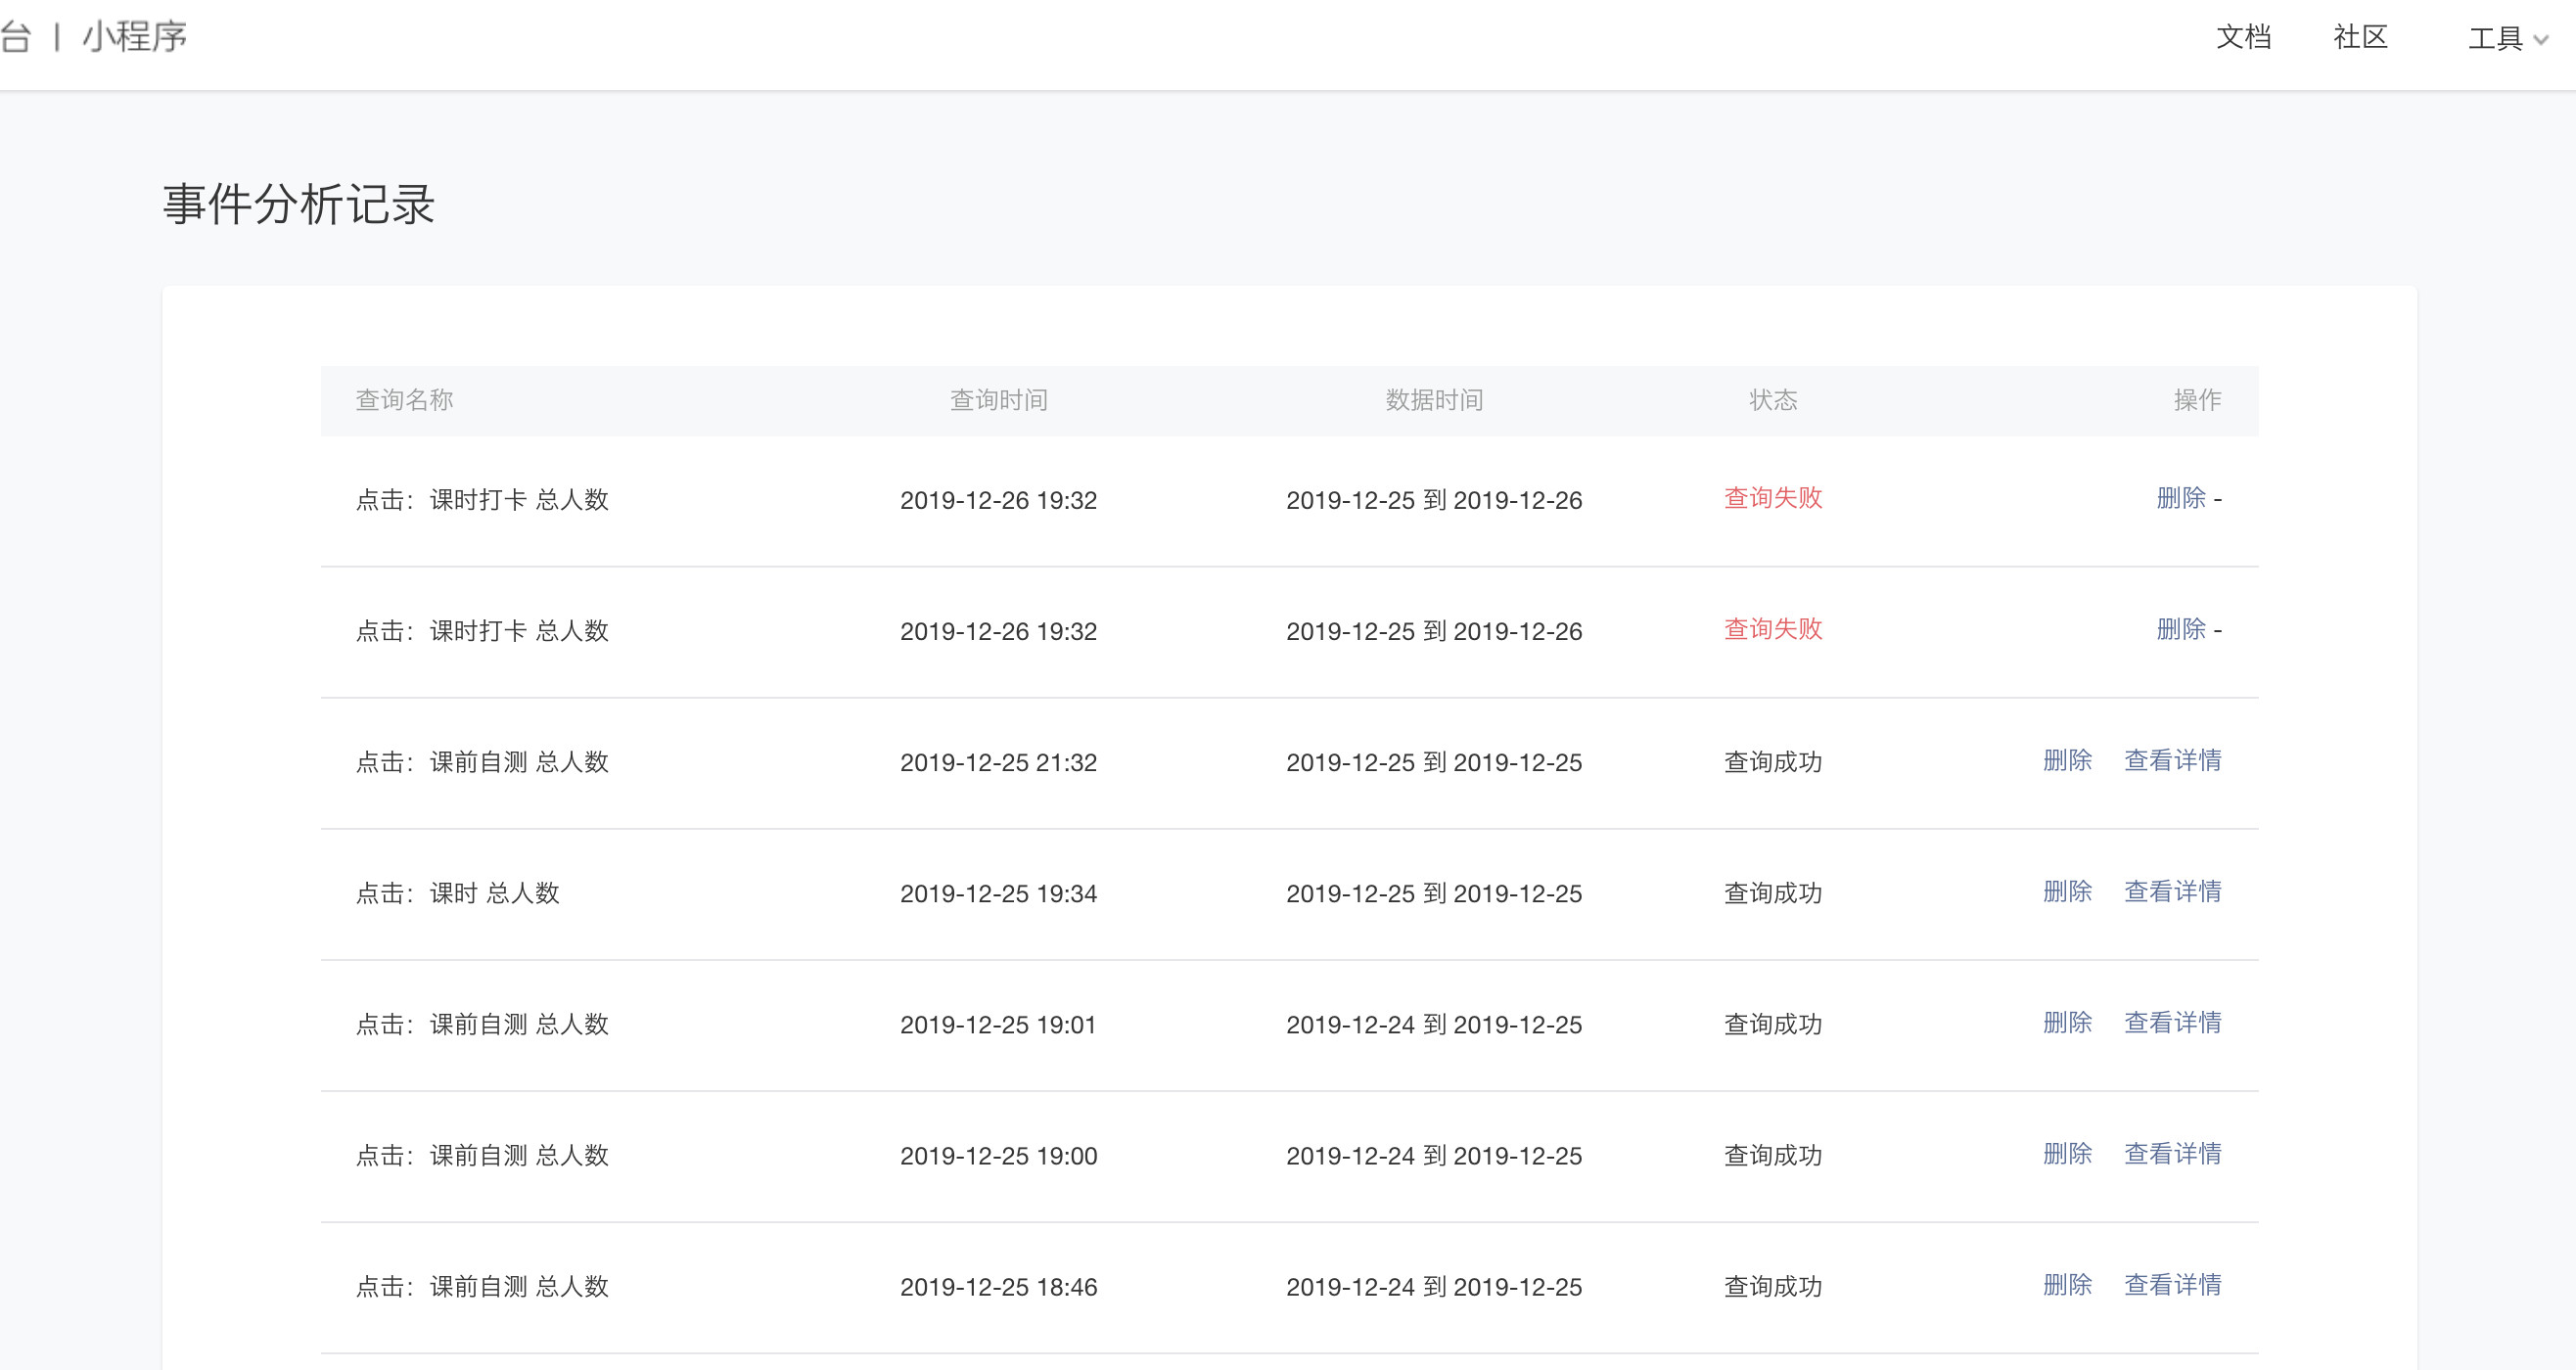Click the 文档 menu item
The image size is (2576, 1370).
(x=2243, y=38)
